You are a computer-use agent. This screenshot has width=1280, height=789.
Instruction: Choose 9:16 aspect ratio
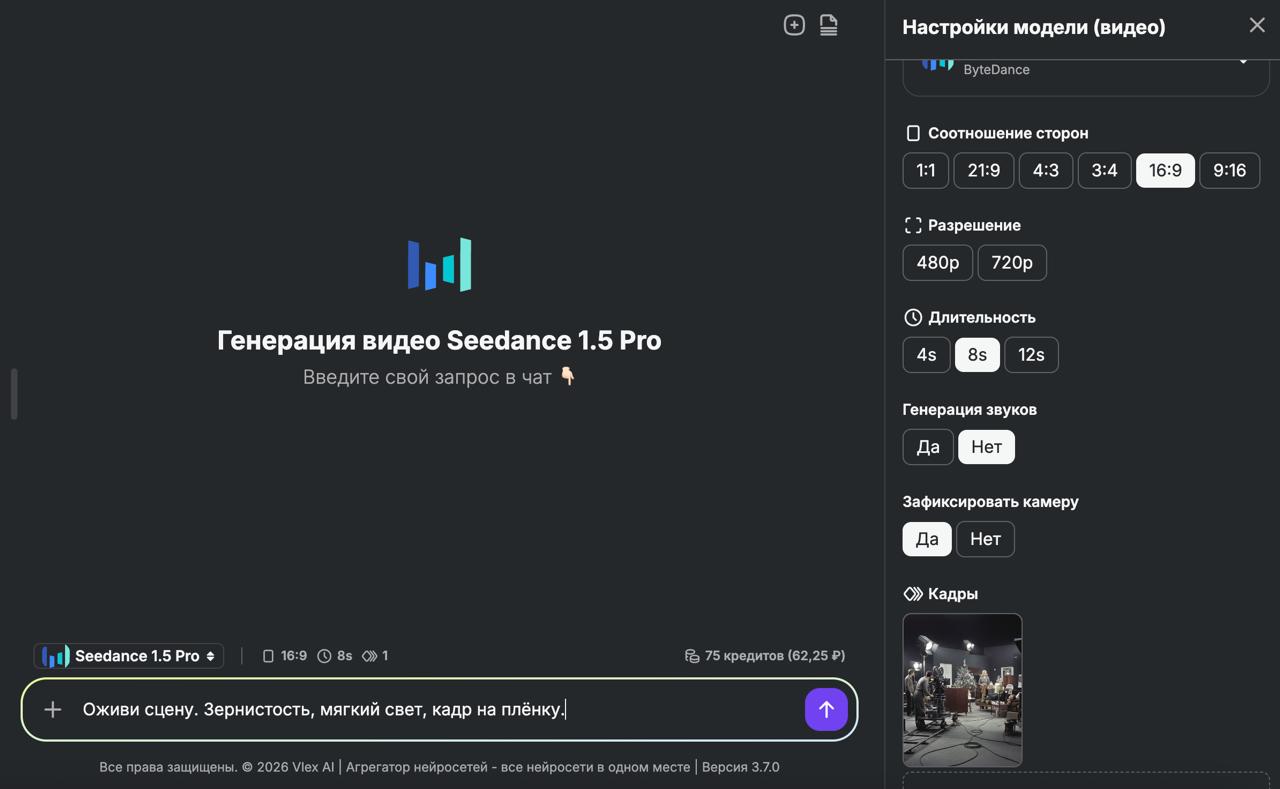(x=1228, y=170)
